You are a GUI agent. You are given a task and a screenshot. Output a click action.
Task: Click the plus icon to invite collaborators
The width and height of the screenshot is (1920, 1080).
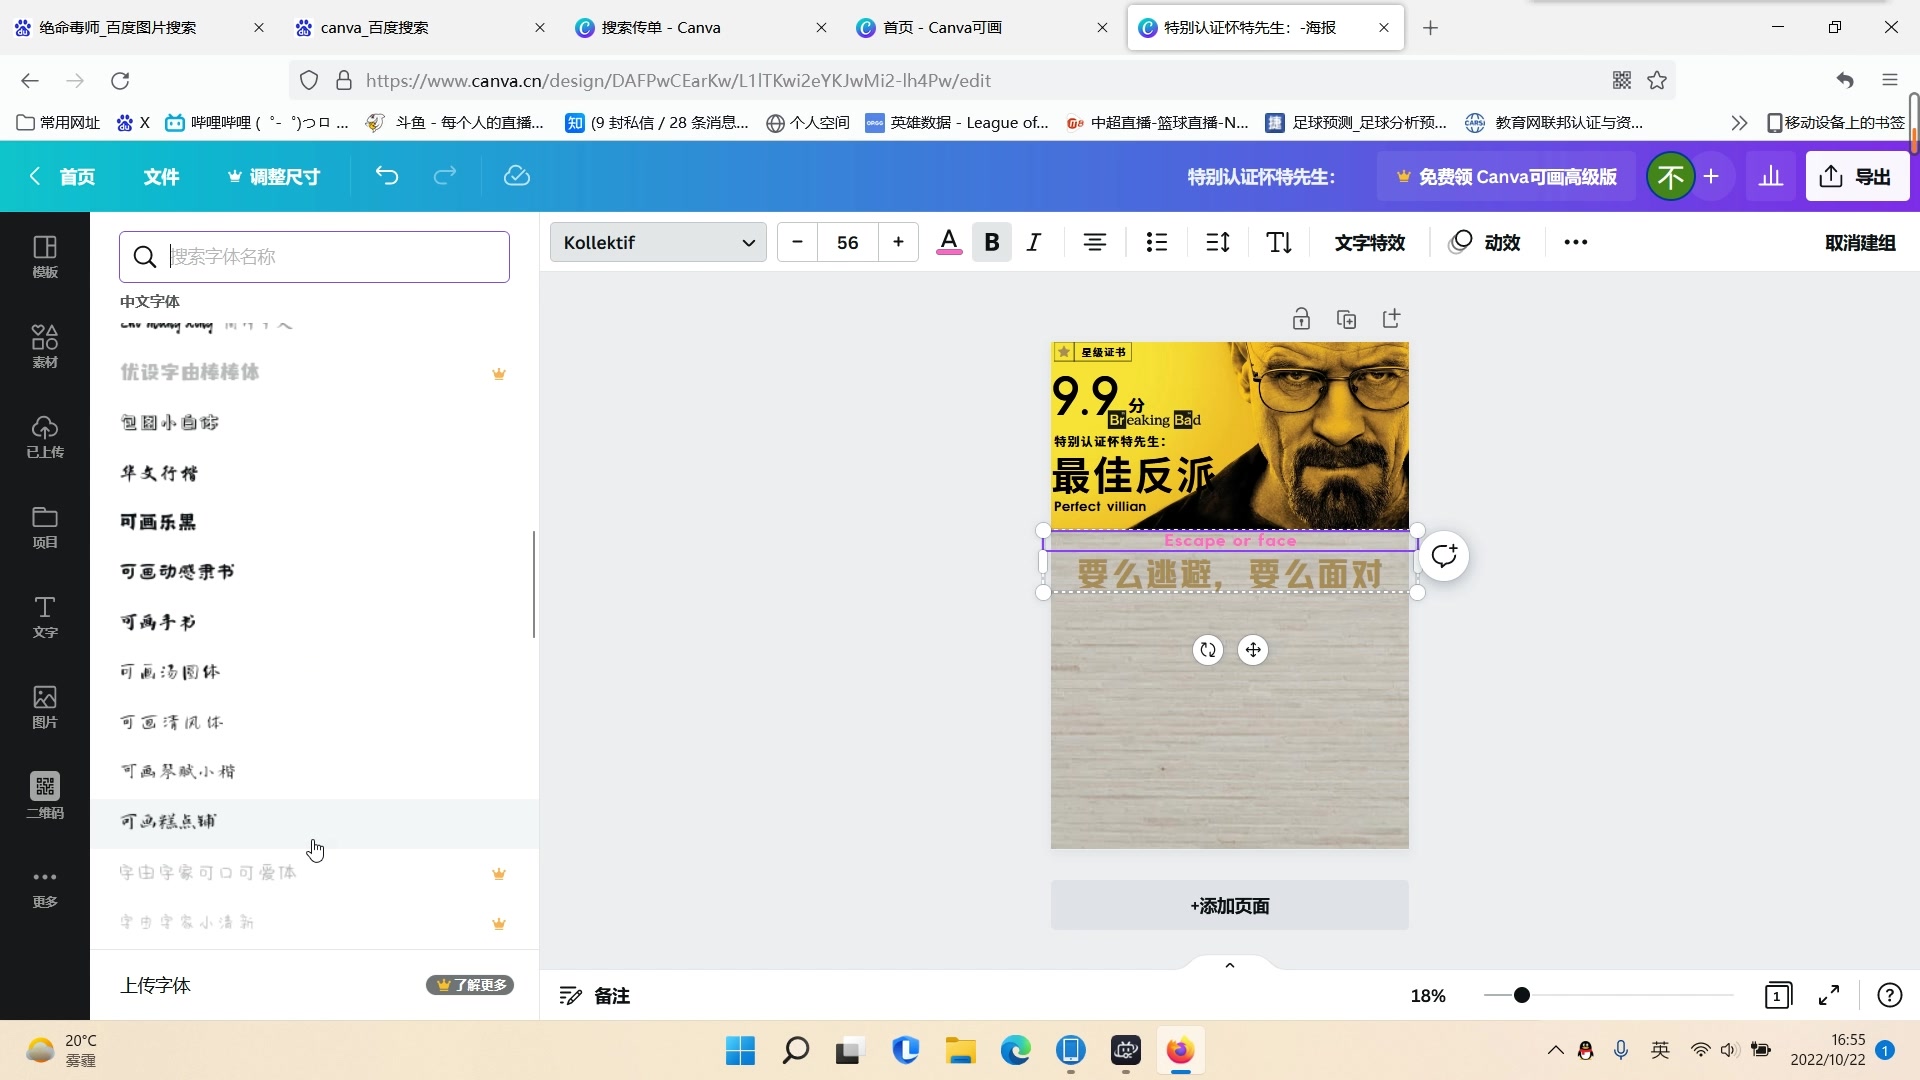[1711, 176]
